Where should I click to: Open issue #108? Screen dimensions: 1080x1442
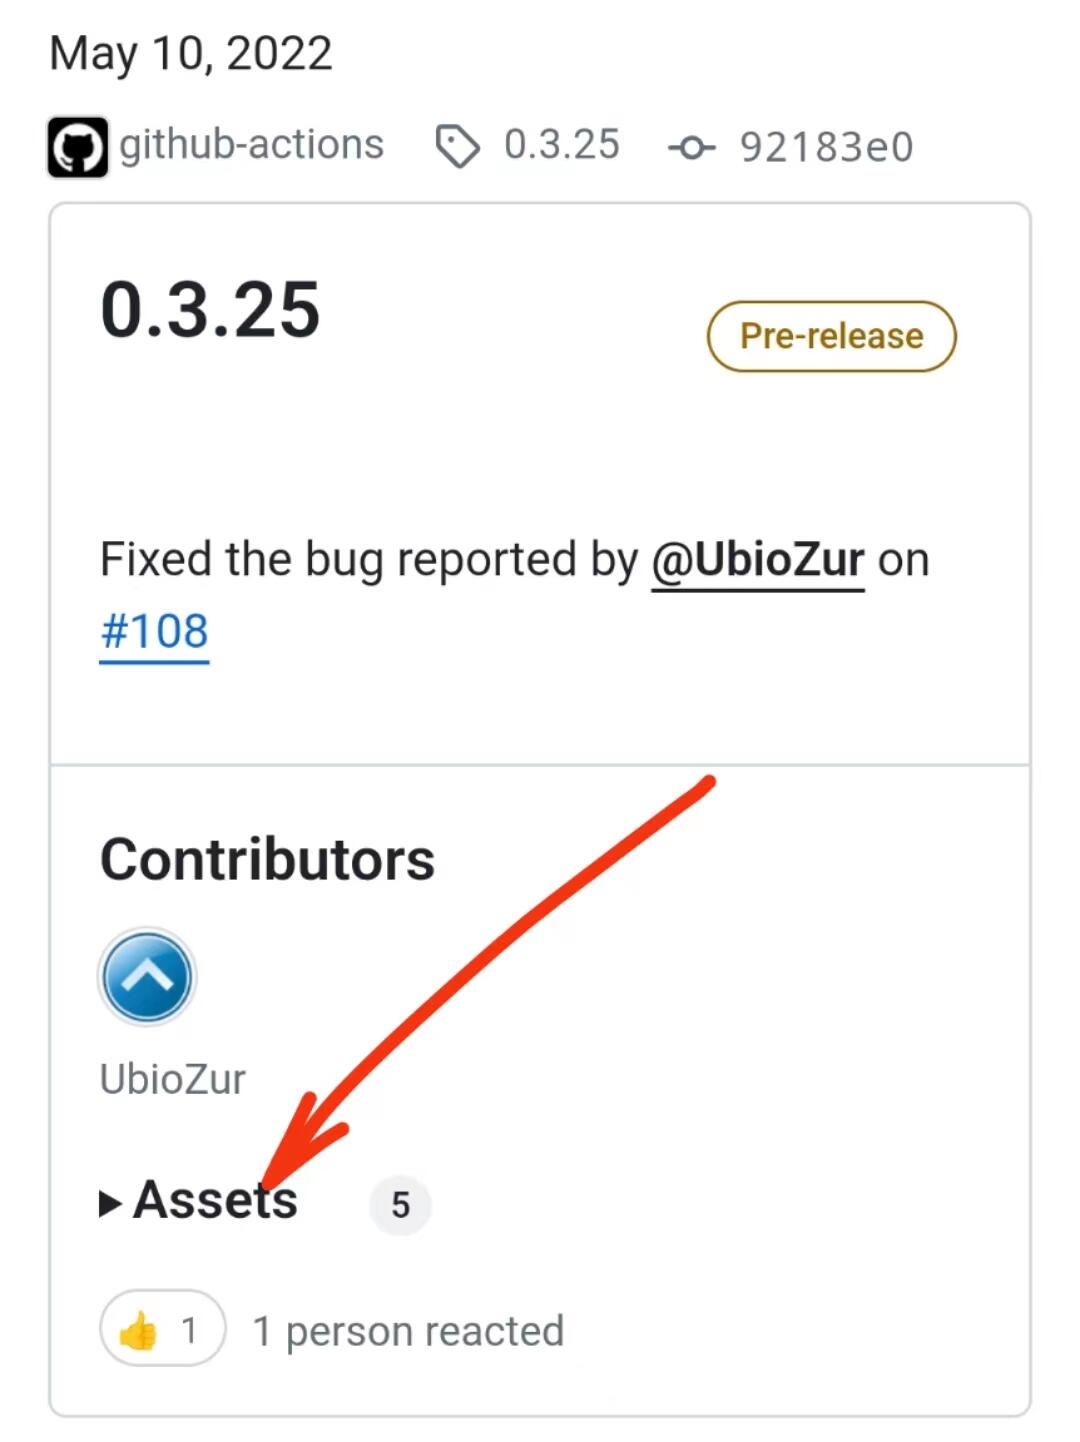[x=154, y=632]
